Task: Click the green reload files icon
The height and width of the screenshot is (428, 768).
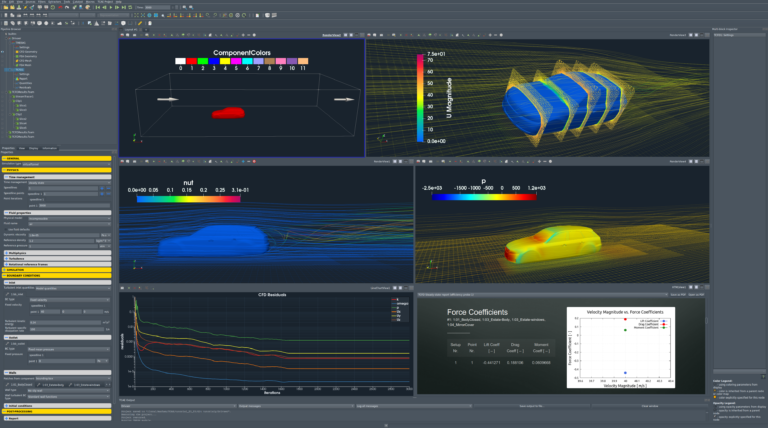Action: [x=53, y=7]
